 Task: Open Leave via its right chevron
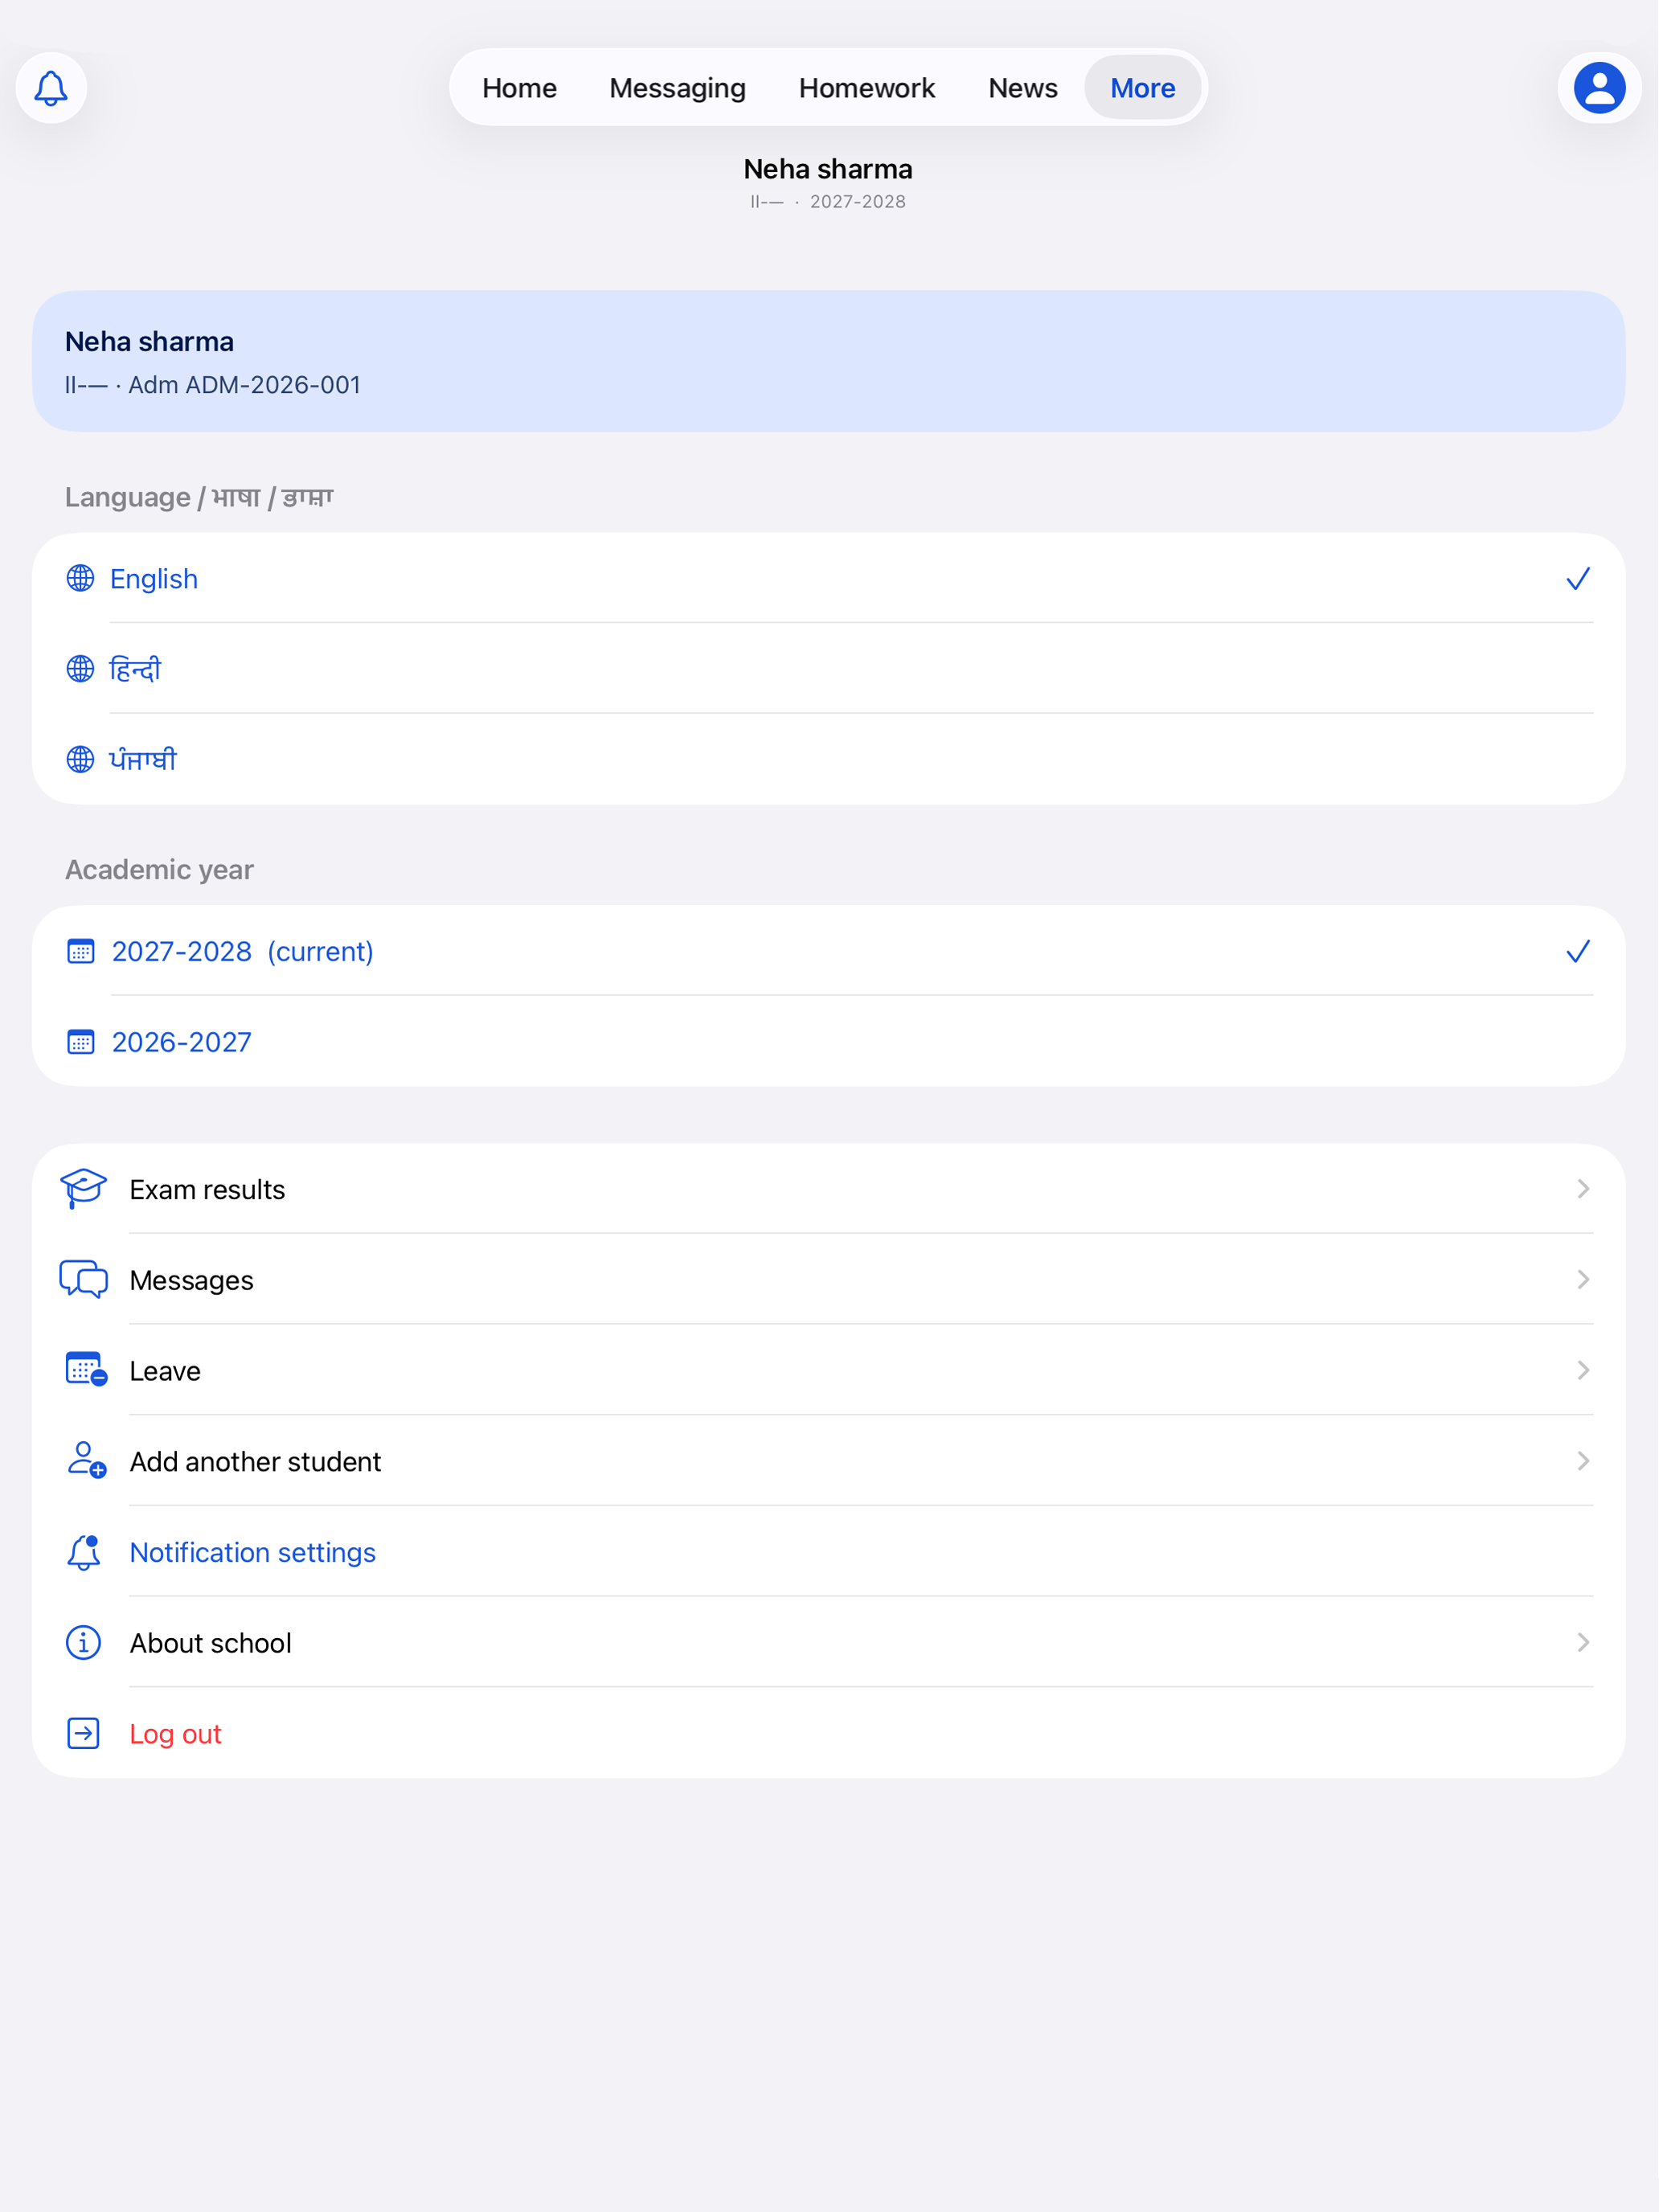1583,1370
